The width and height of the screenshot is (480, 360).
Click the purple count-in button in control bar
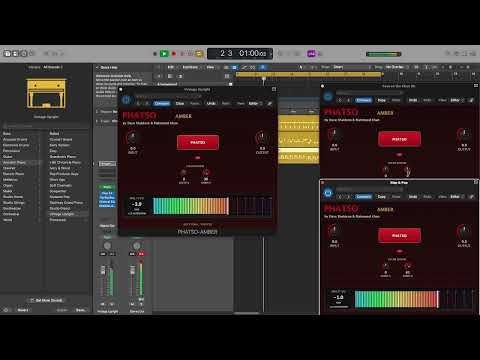pos(311,53)
